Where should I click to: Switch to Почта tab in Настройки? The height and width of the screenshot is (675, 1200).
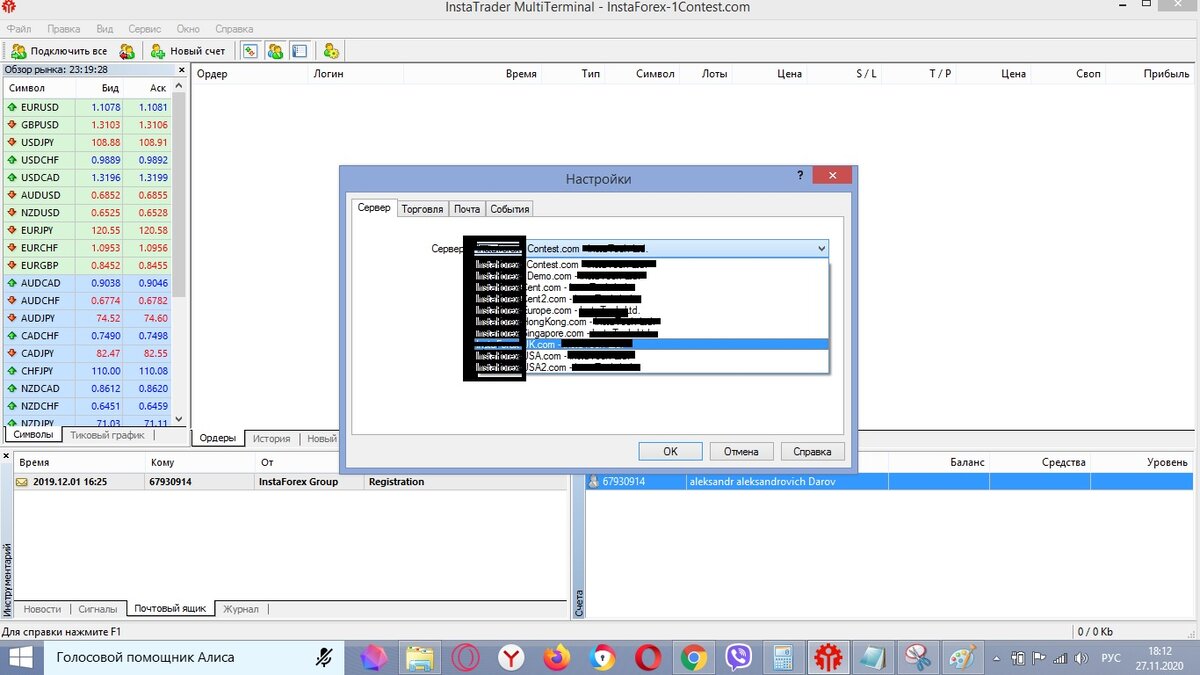[x=467, y=209]
